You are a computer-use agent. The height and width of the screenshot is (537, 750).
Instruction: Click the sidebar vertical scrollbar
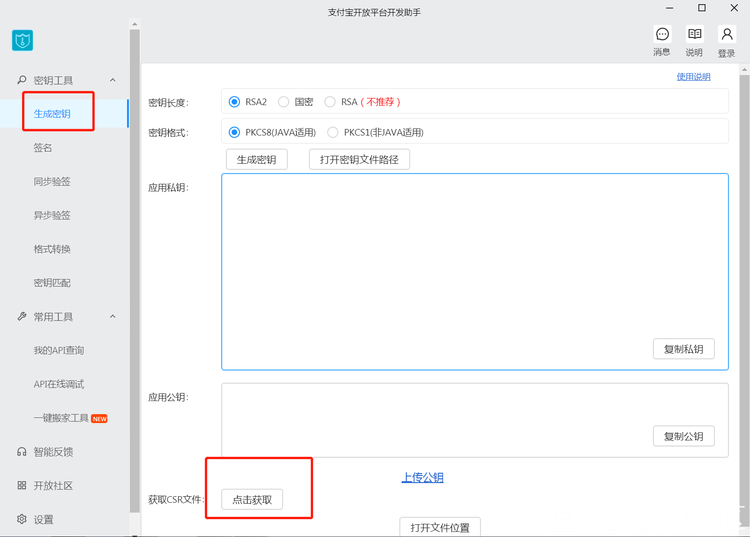point(134,270)
